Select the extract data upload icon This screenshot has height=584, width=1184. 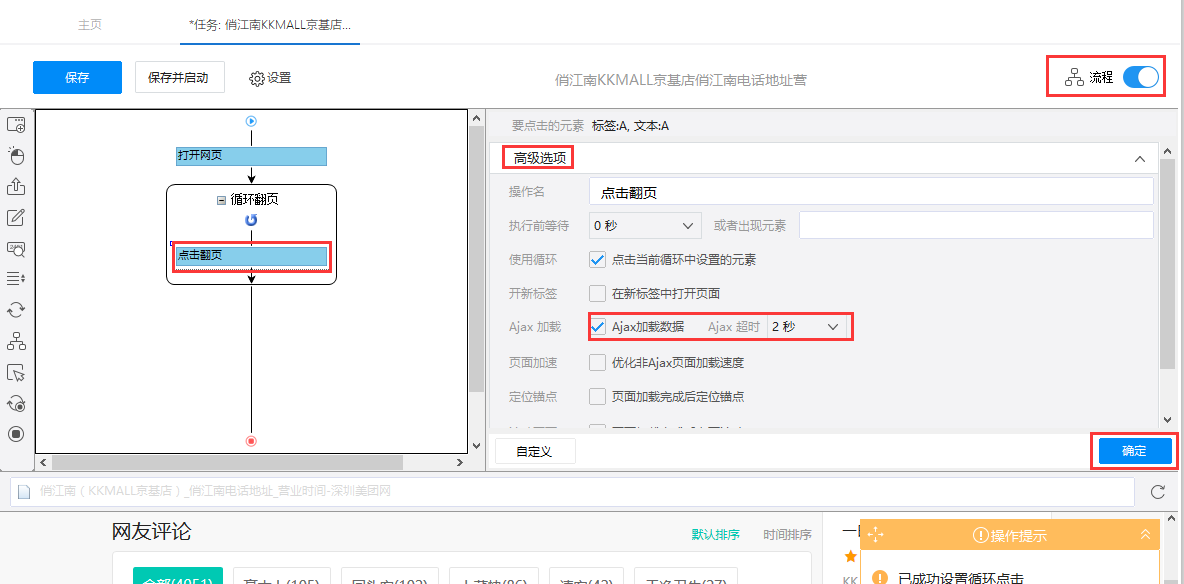[x=16, y=187]
